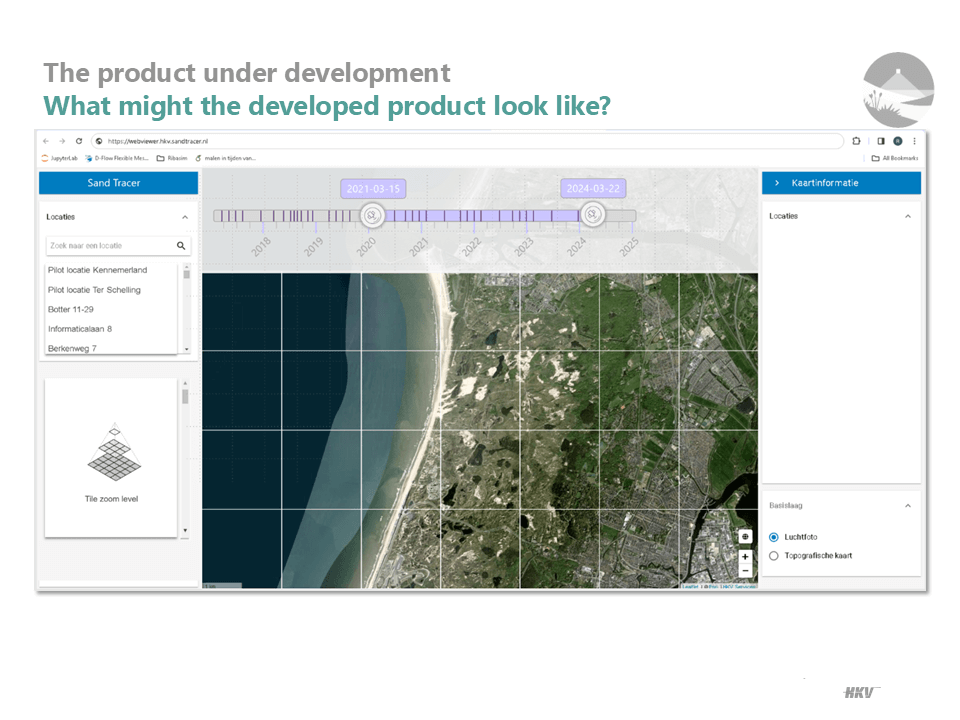
Task: Switch basemap to Topografische kaart
Action: point(773,555)
